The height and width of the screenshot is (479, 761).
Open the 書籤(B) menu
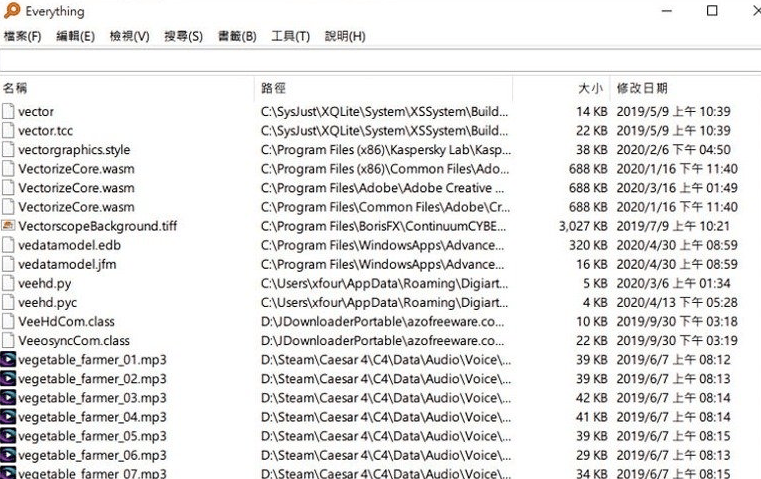tap(237, 36)
